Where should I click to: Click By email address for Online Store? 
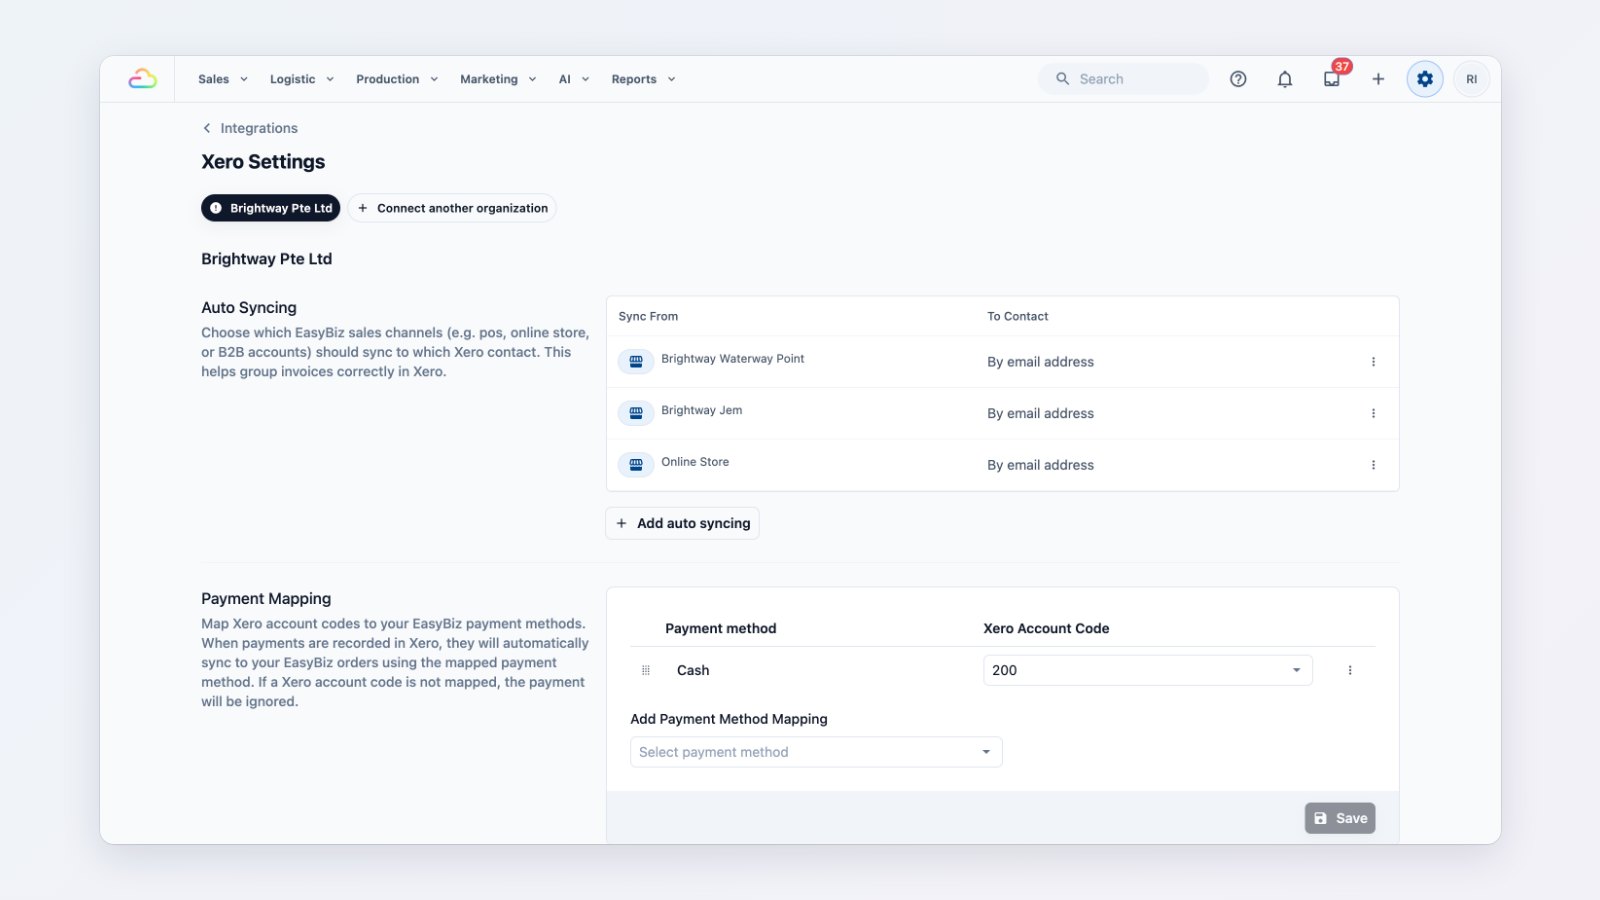(x=1040, y=465)
